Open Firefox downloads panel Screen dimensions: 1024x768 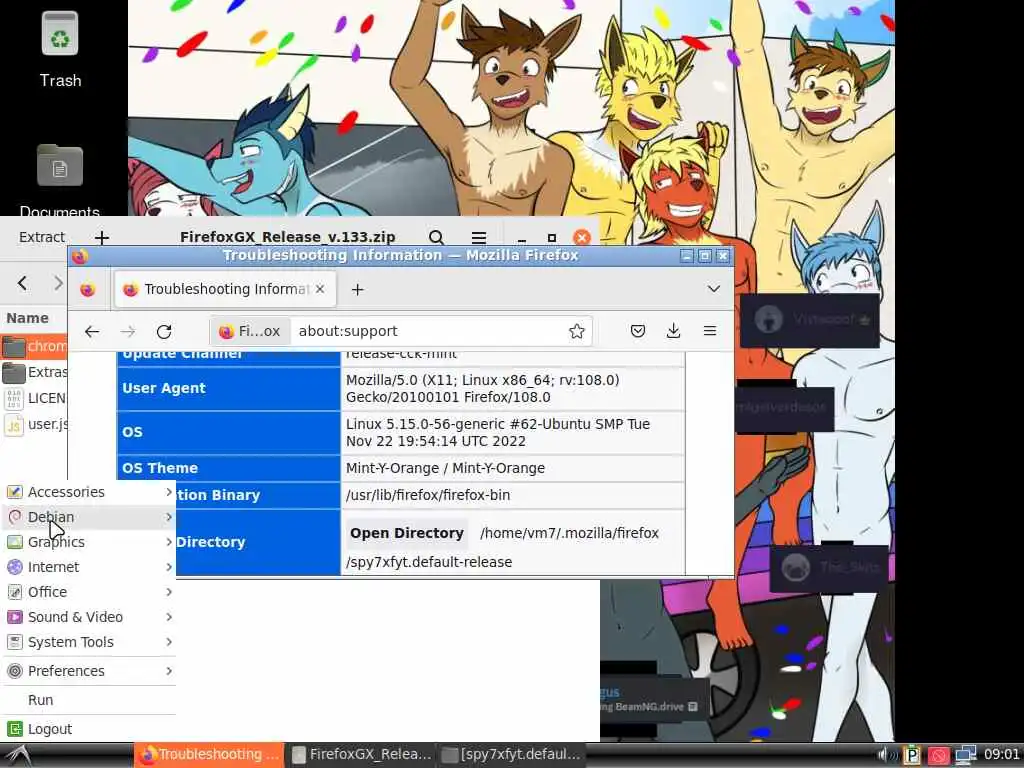673,331
